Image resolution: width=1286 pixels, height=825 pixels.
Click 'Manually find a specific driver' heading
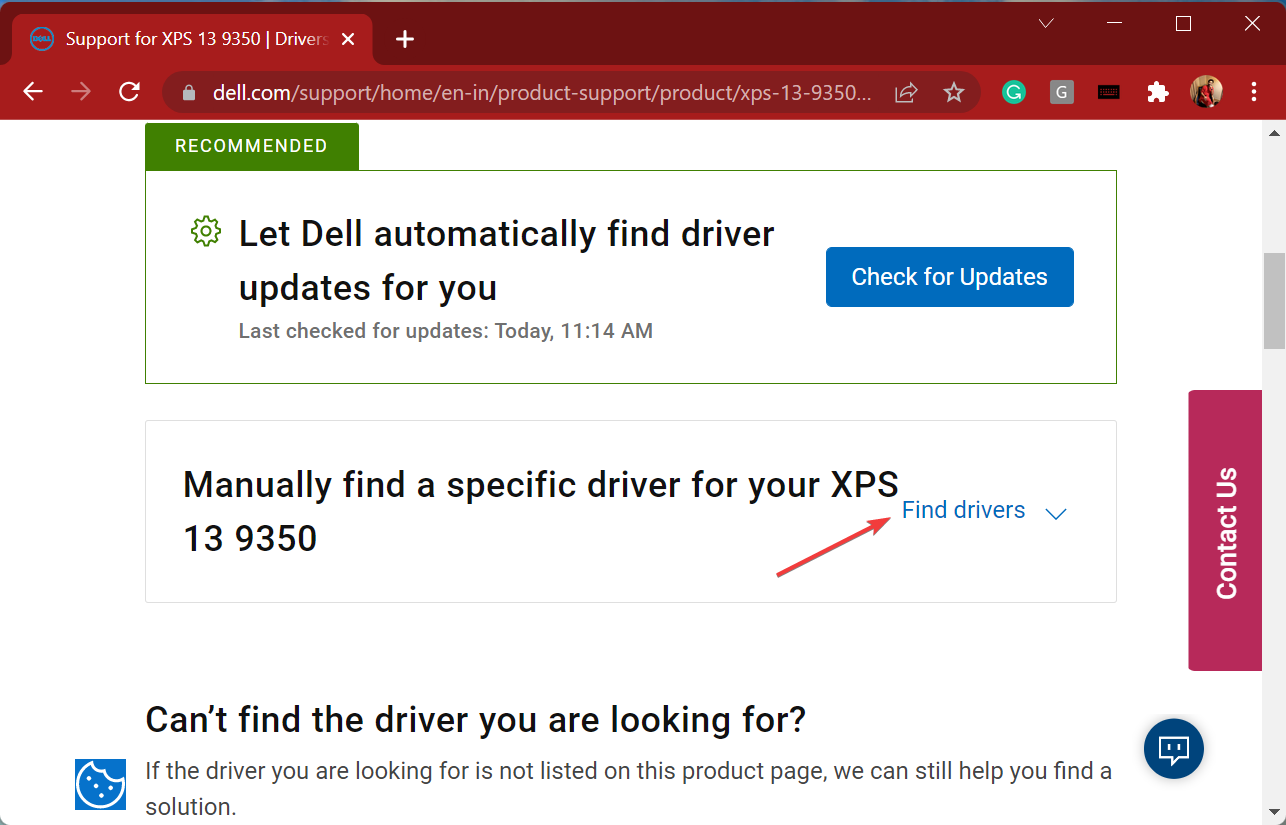pyautogui.click(x=541, y=511)
